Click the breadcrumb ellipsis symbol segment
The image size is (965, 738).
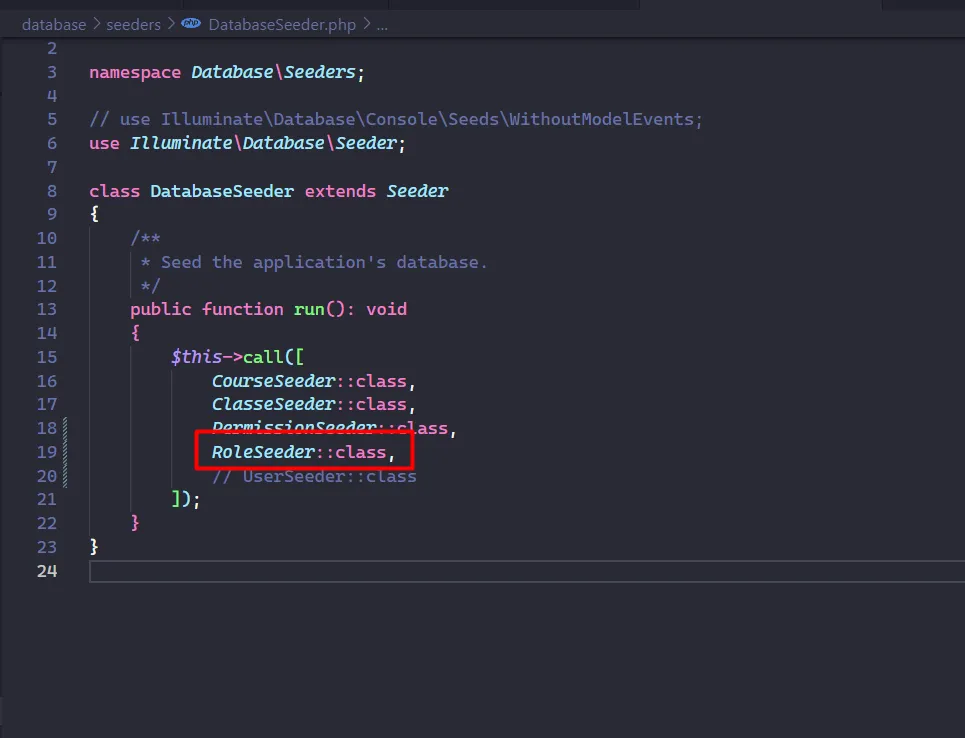[x=381, y=24]
